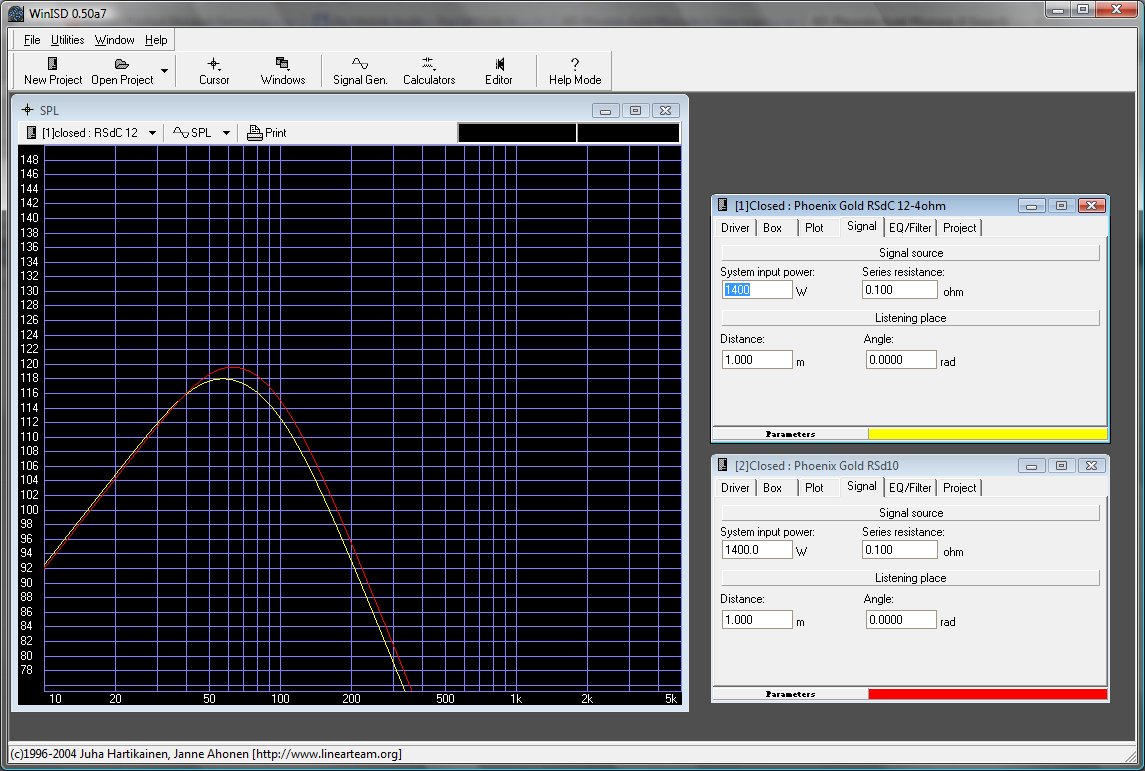
Task: Switch to Driver tab in RSd10 window
Action: pos(735,488)
